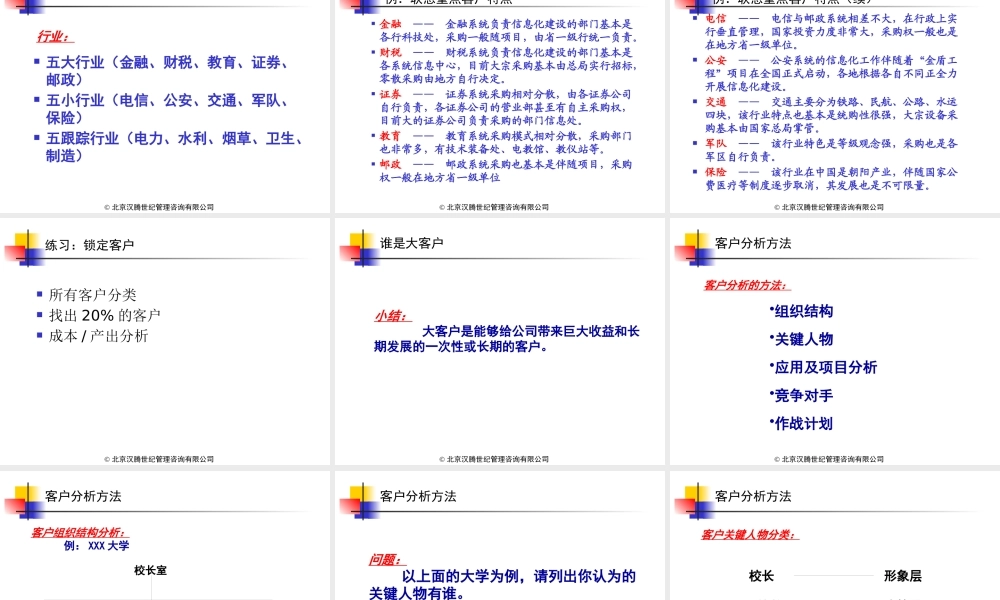Viewport: 1000px width, 600px height.
Task: Click the example label 例：XXX 大学
Action: [96, 546]
